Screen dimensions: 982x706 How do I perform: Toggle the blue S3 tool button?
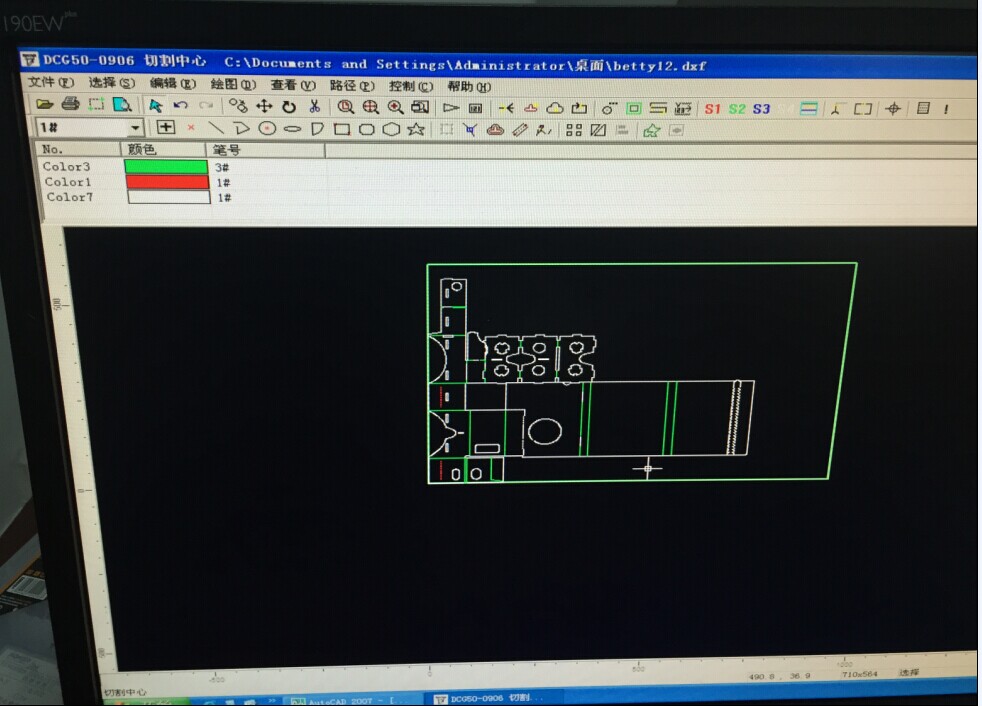click(762, 109)
